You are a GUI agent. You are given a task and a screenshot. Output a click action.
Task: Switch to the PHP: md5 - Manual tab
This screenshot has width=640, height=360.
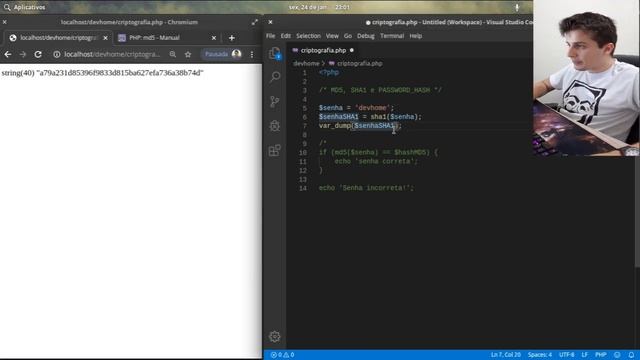pos(154,38)
